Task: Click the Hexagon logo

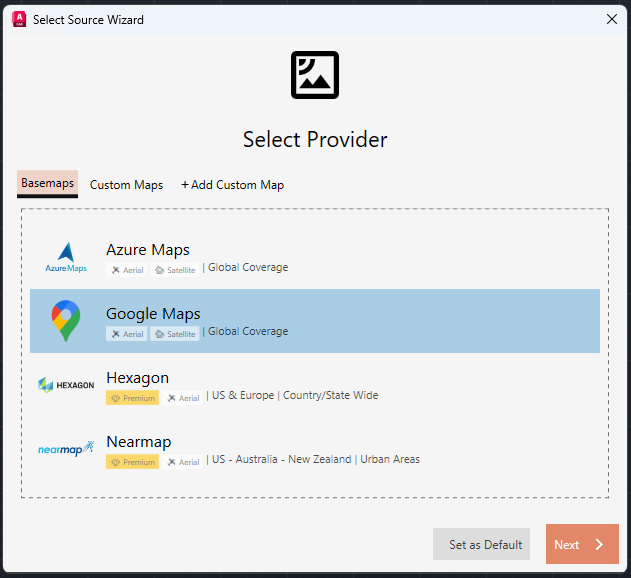Action: 66,385
